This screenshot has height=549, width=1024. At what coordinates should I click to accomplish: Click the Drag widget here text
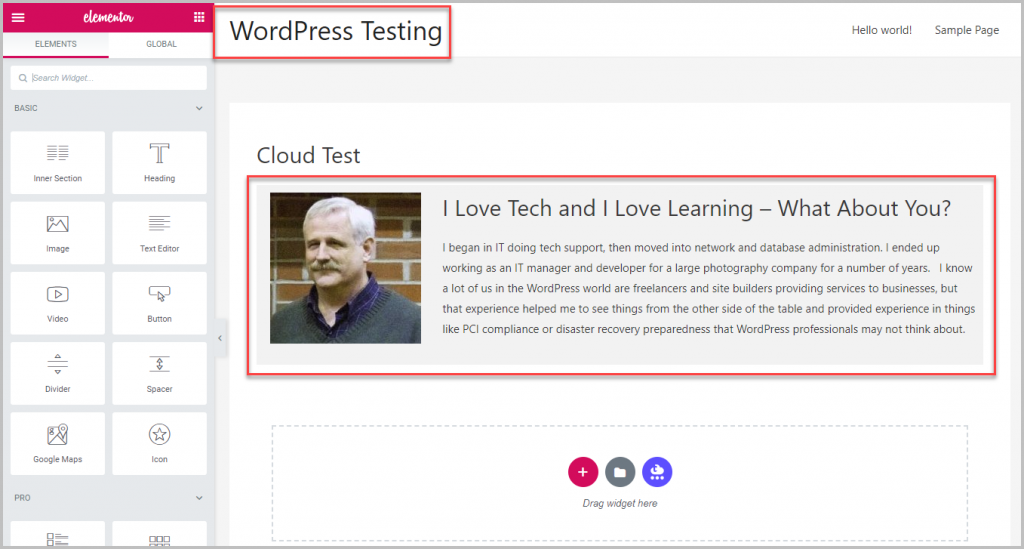pyautogui.click(x=620, y=503)
